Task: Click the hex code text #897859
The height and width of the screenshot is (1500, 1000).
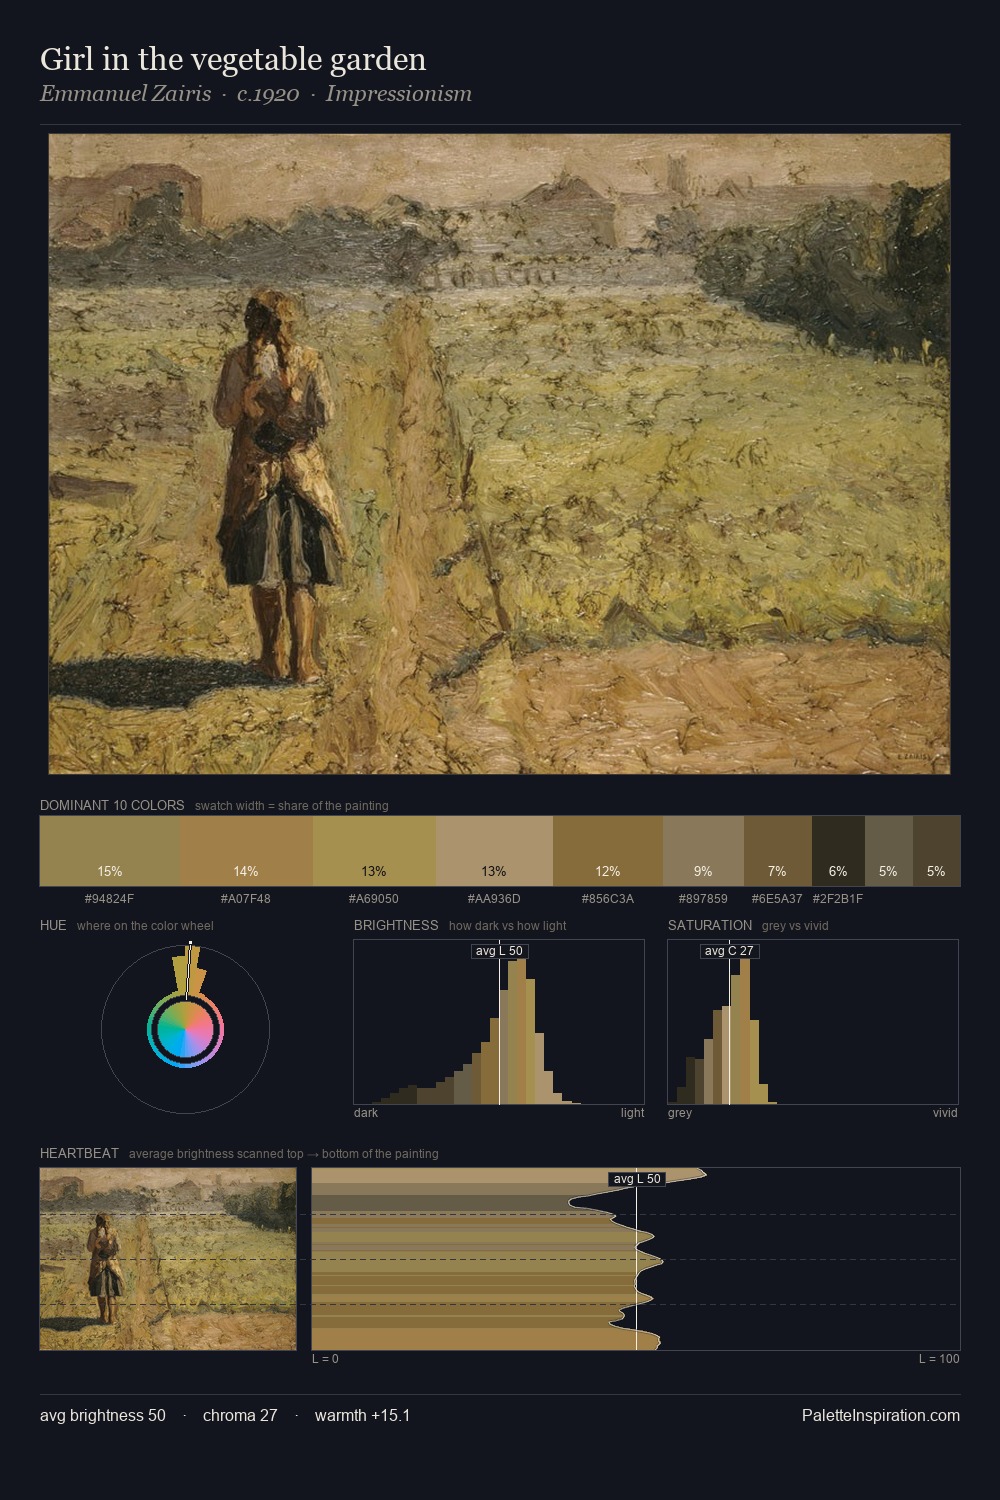Action: click(x=703, y=899)
